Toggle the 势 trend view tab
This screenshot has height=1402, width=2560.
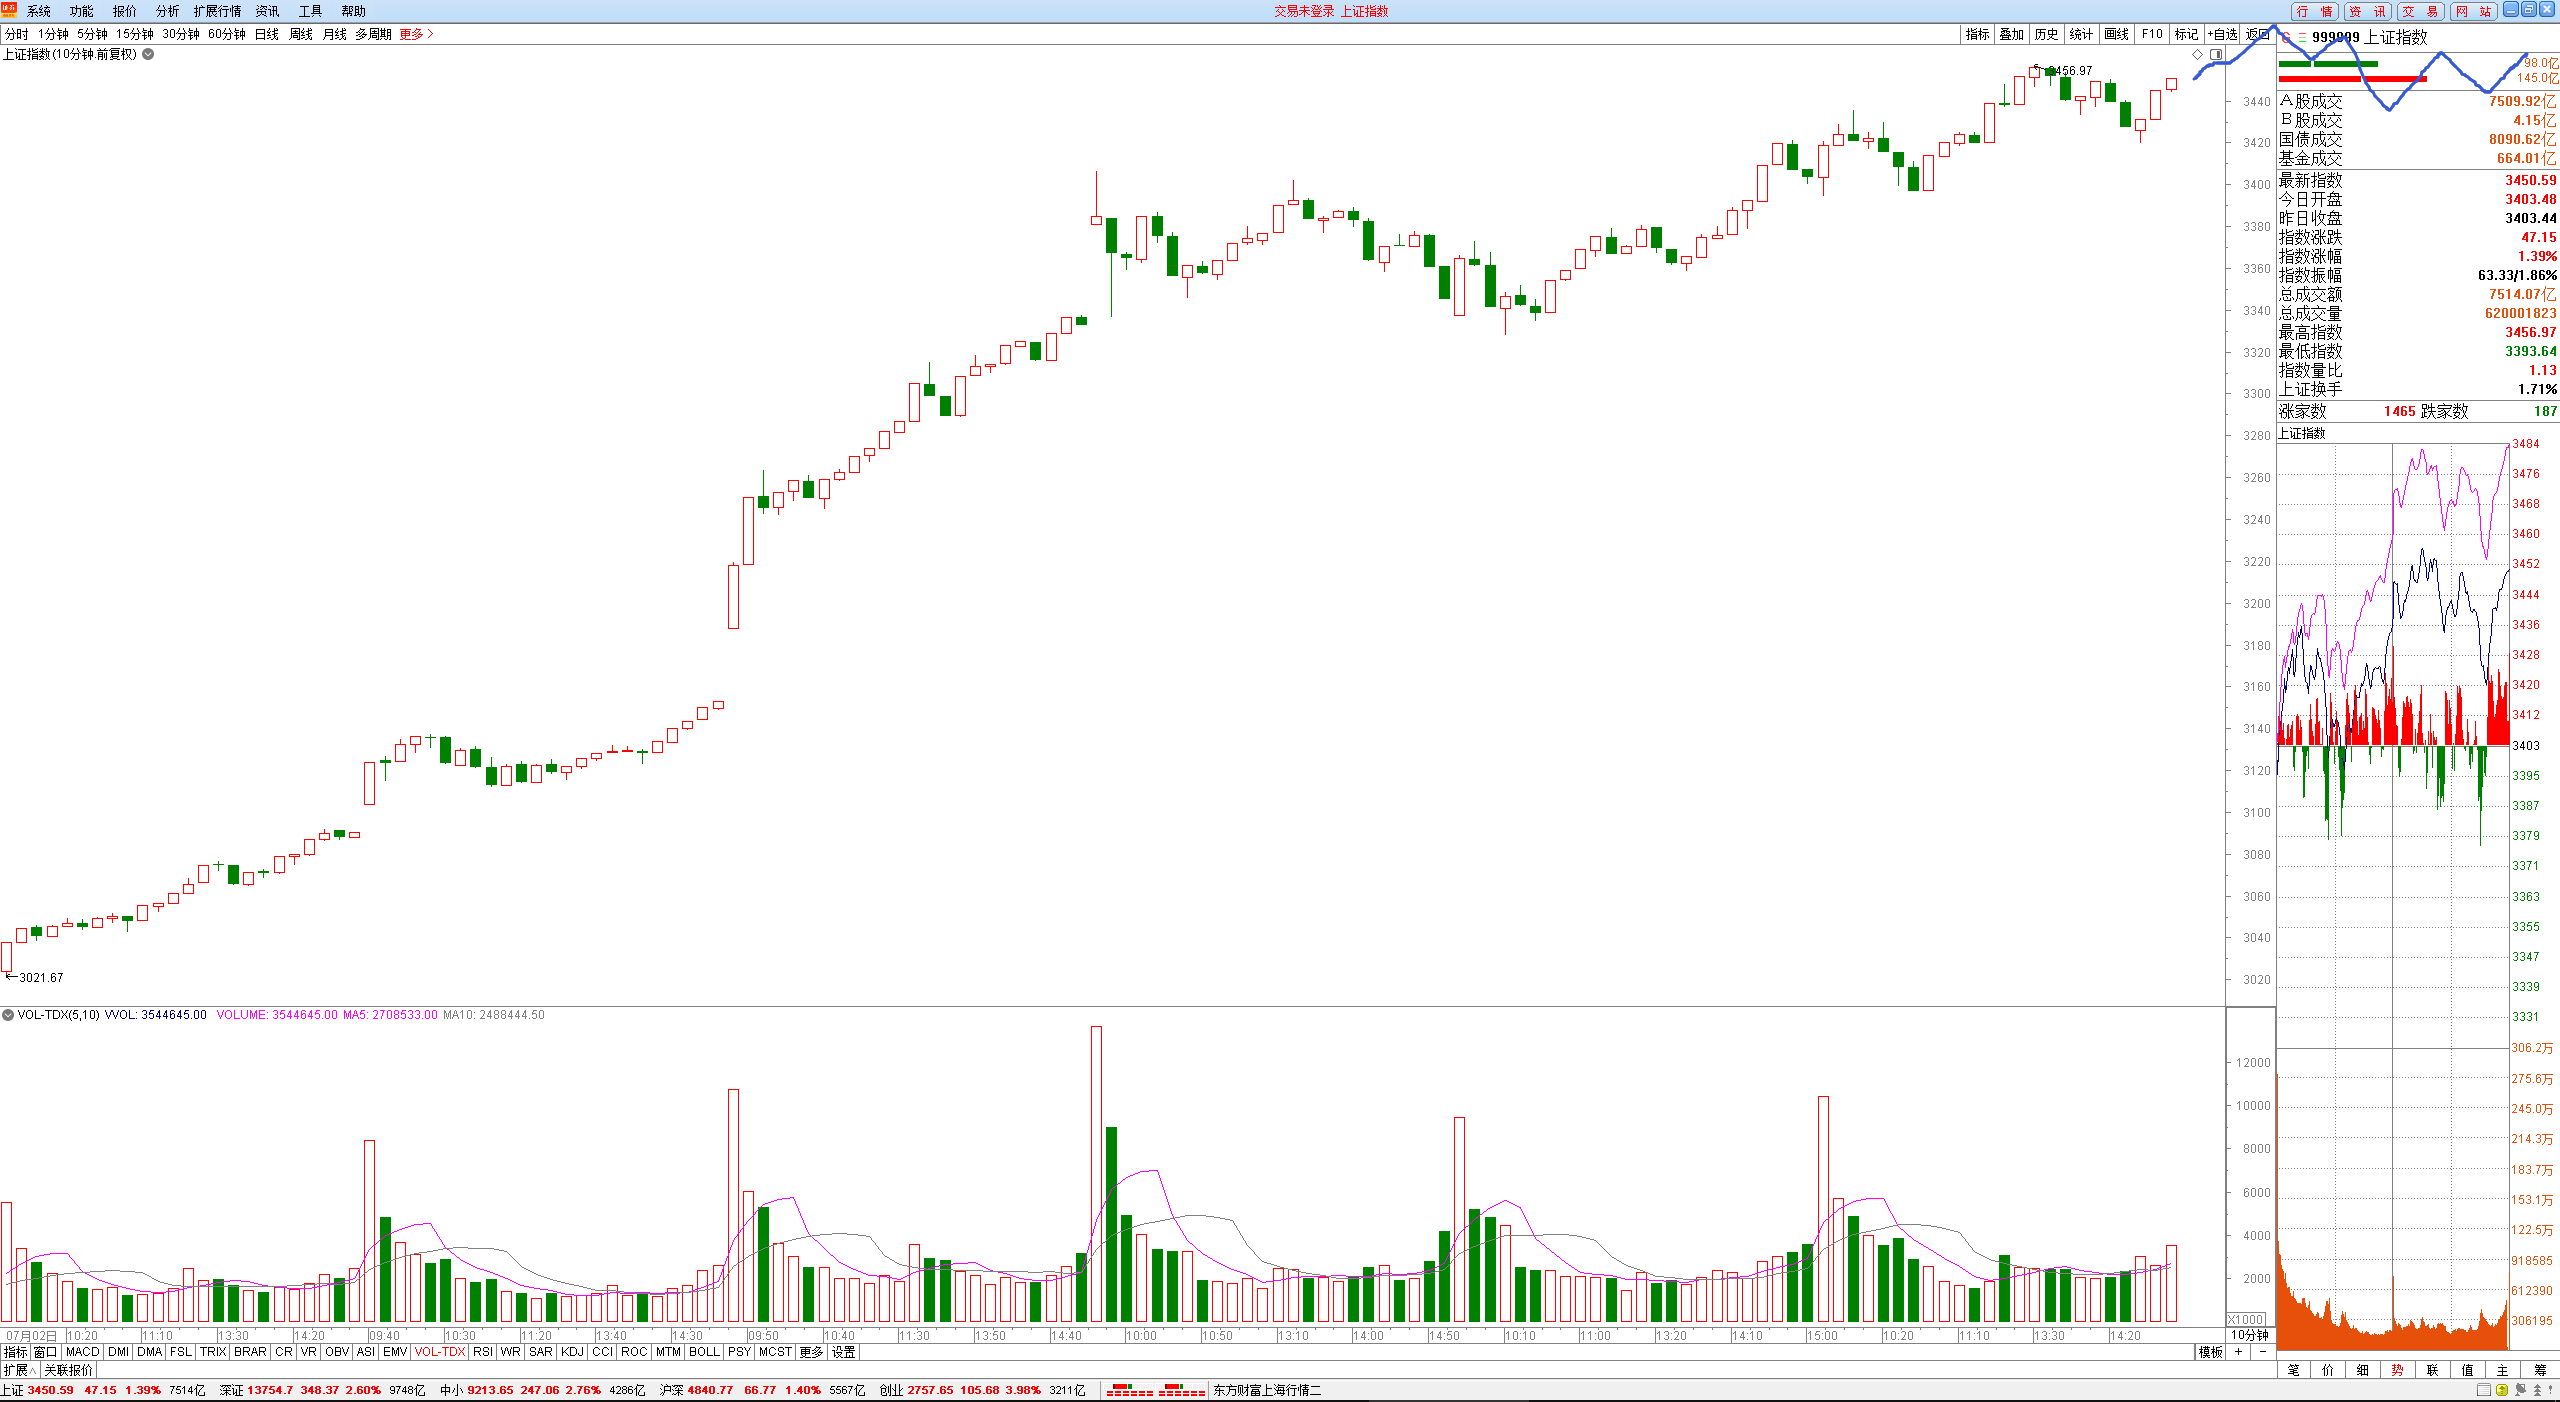pos(2397,1370)
